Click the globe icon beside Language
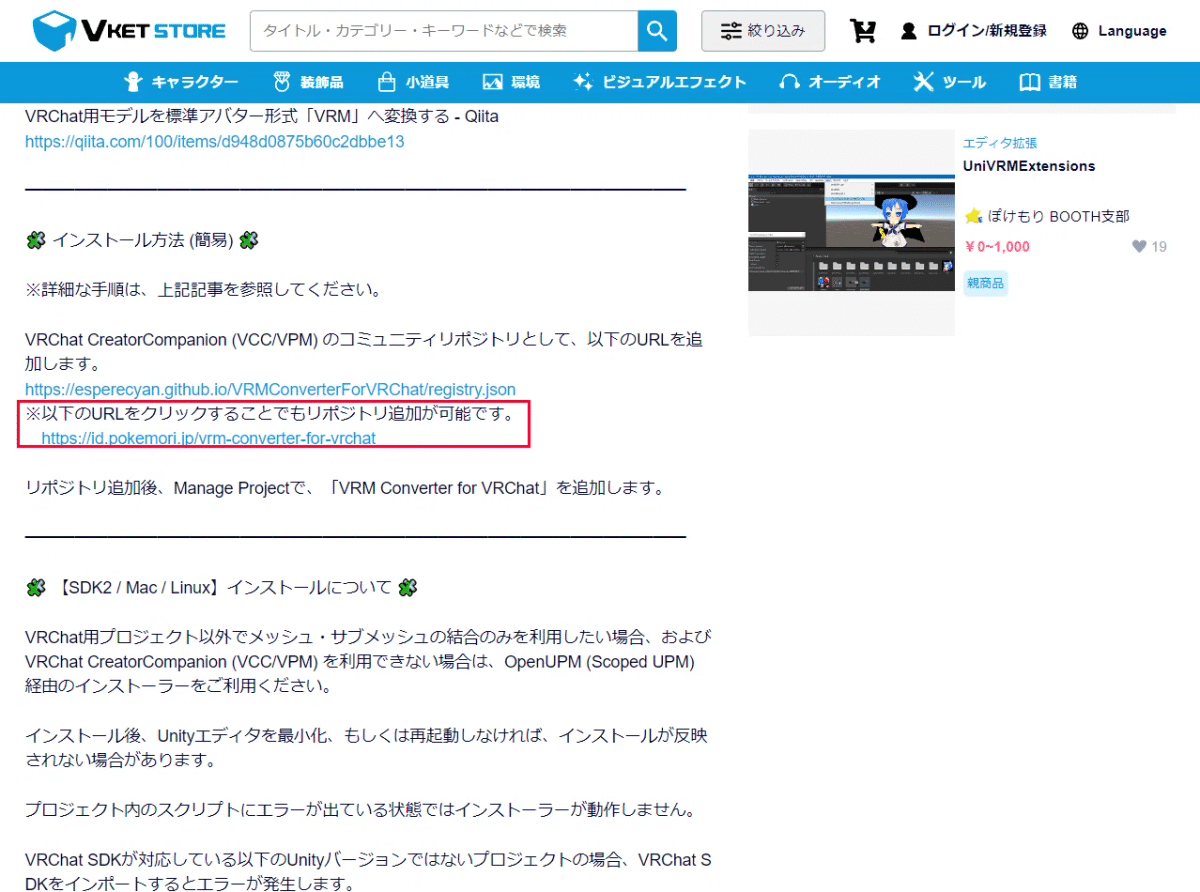 click(1080, 31)
